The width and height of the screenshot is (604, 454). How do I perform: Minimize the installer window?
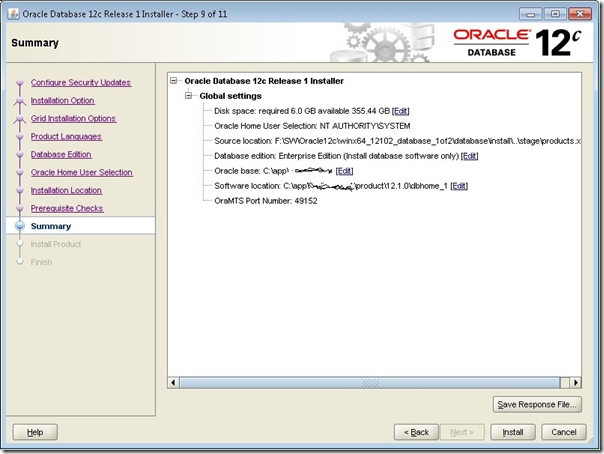(530, 14)
